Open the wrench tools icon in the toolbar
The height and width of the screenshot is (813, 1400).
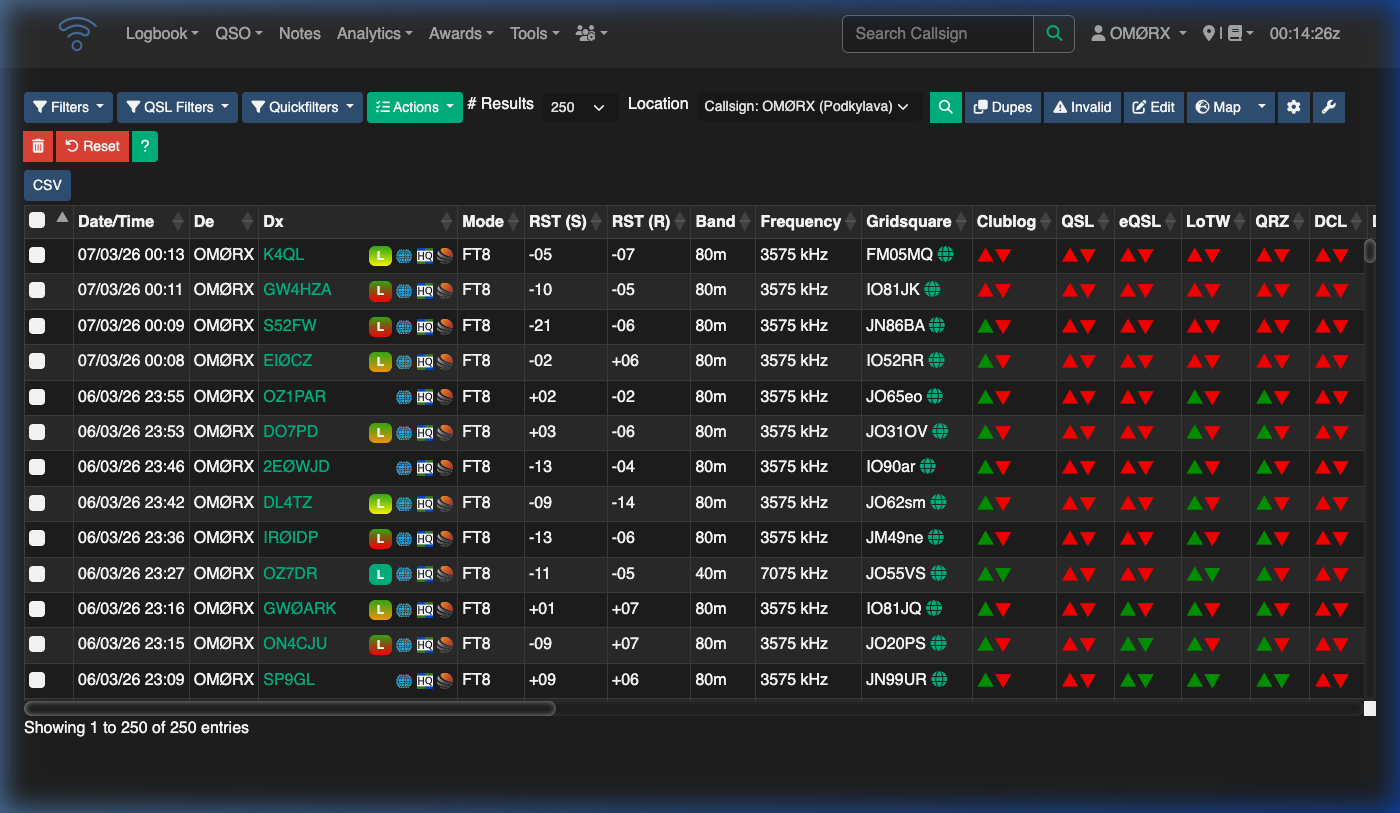pyautogui.click(x=1328, y=107)
